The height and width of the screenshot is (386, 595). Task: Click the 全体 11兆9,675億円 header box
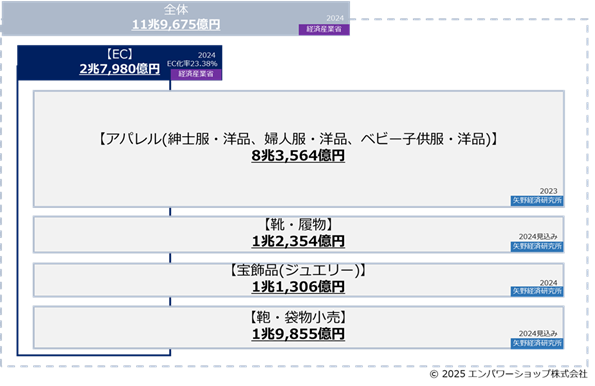point(176,18)
